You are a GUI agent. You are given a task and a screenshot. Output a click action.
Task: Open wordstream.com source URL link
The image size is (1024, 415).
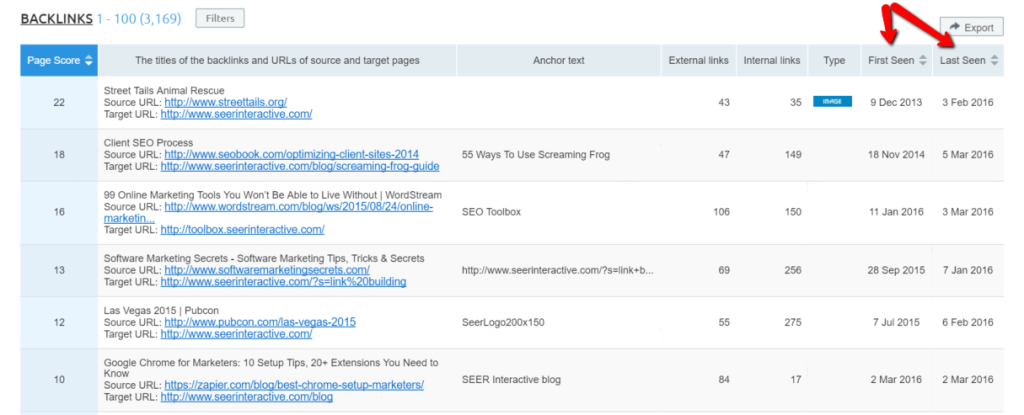(x=302, y=206)
